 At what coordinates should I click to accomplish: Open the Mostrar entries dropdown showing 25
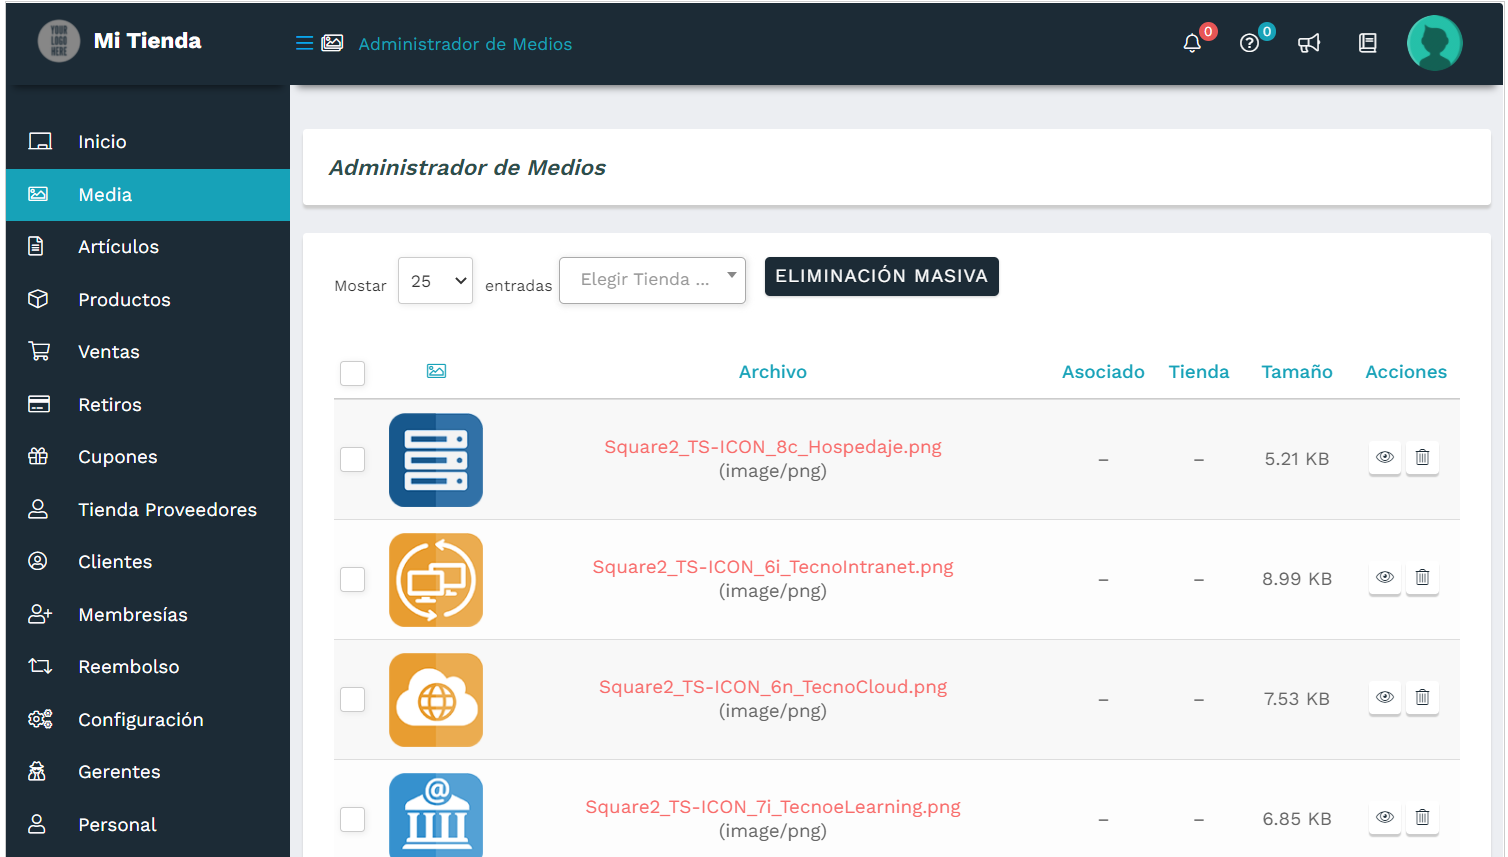point(435,280)
